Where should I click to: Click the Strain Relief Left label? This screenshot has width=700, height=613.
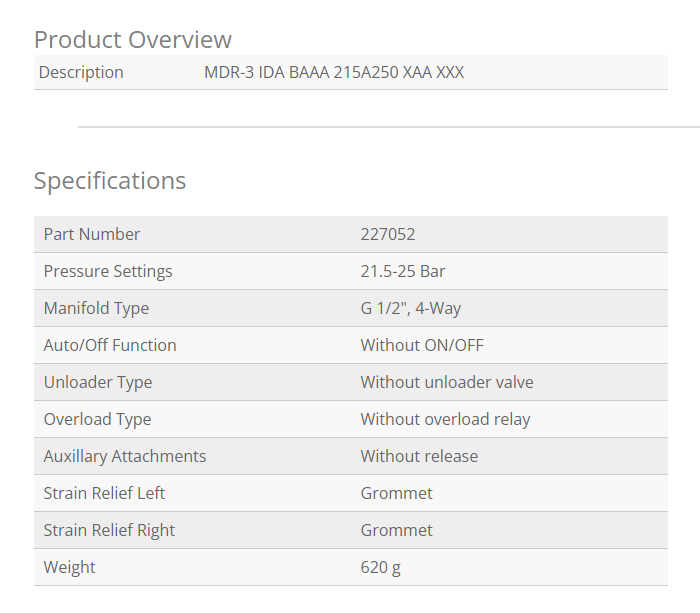pos(104,494)
